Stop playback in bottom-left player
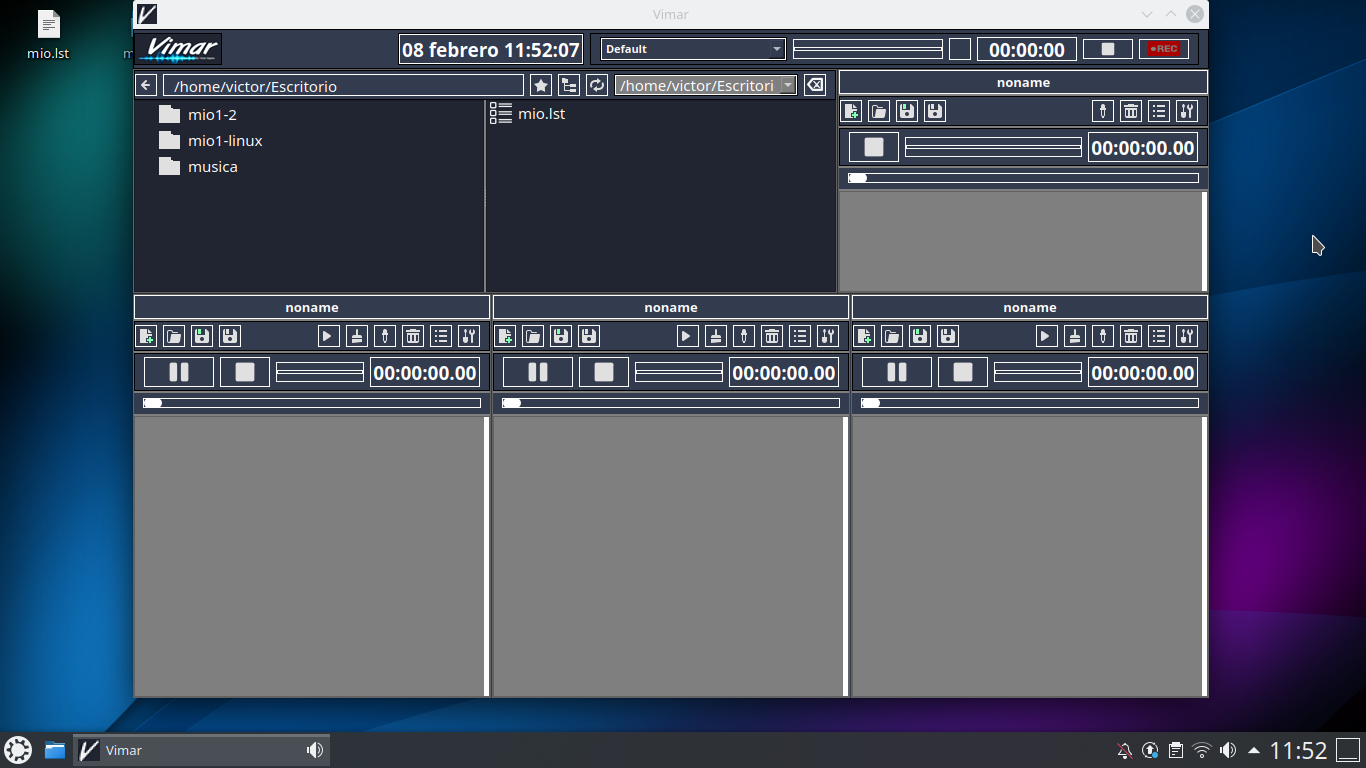This screenshot has width=1366, height=768. (x=245, y=372)
